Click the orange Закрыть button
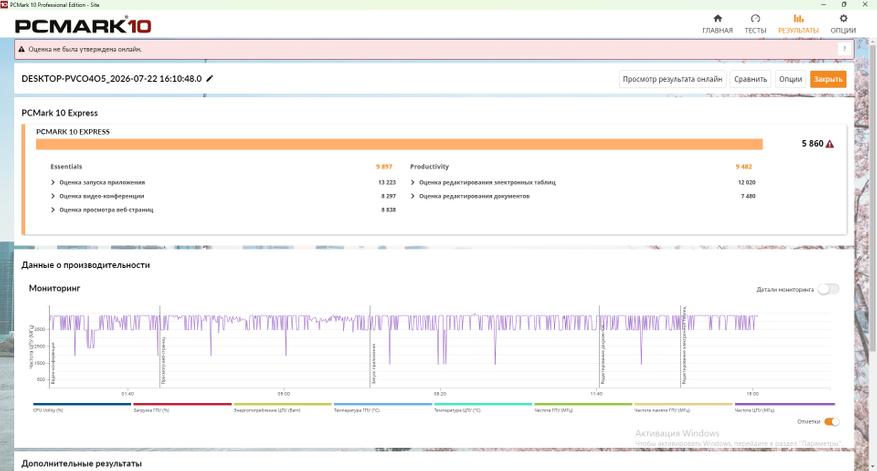The height and width of the screenshot is (471, 877). coord(828,79)
